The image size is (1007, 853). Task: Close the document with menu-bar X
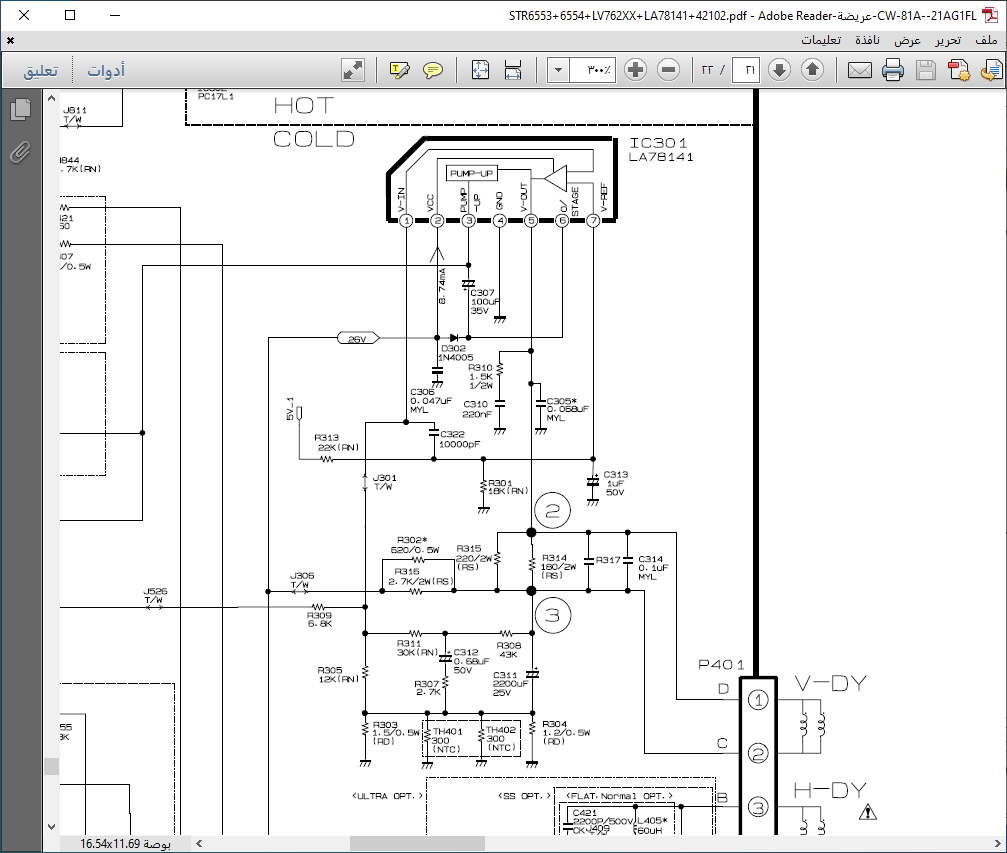point(10,40)
